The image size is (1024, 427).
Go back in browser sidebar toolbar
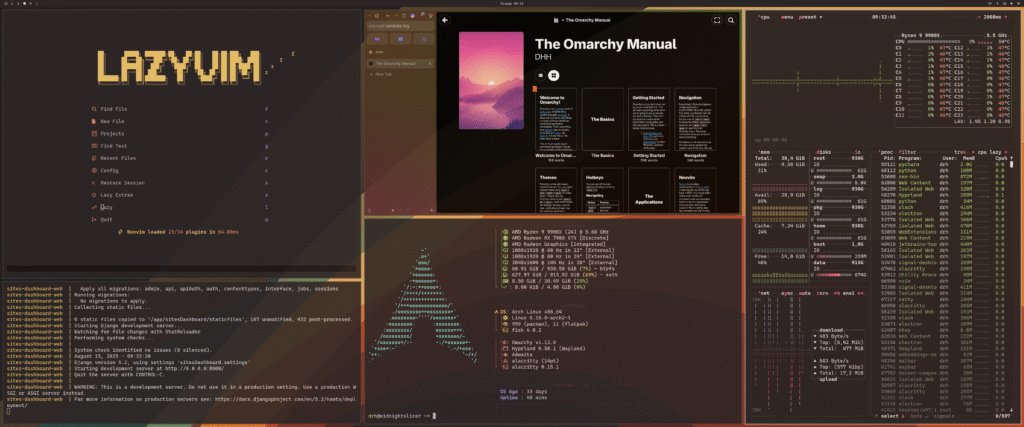(387, 15)
